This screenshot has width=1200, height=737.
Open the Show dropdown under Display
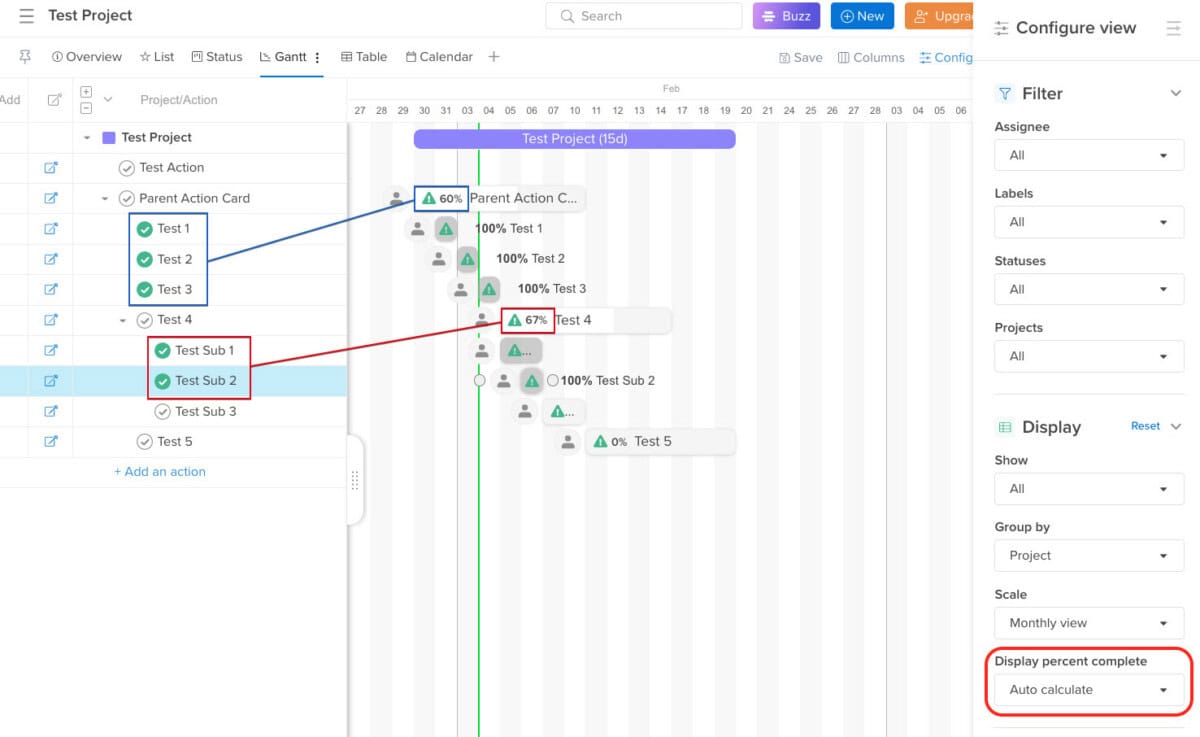[x=1089, y=489]
